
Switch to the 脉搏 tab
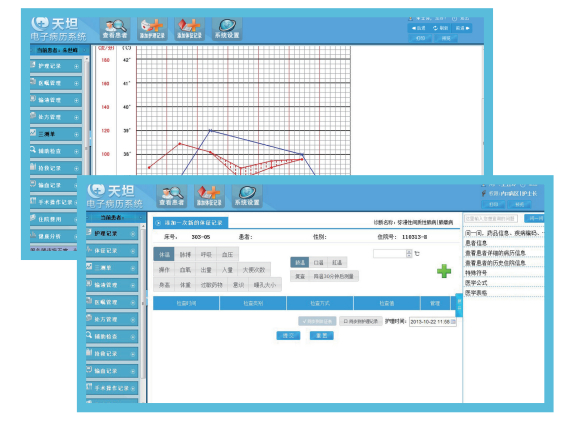[x=185, y=254]
